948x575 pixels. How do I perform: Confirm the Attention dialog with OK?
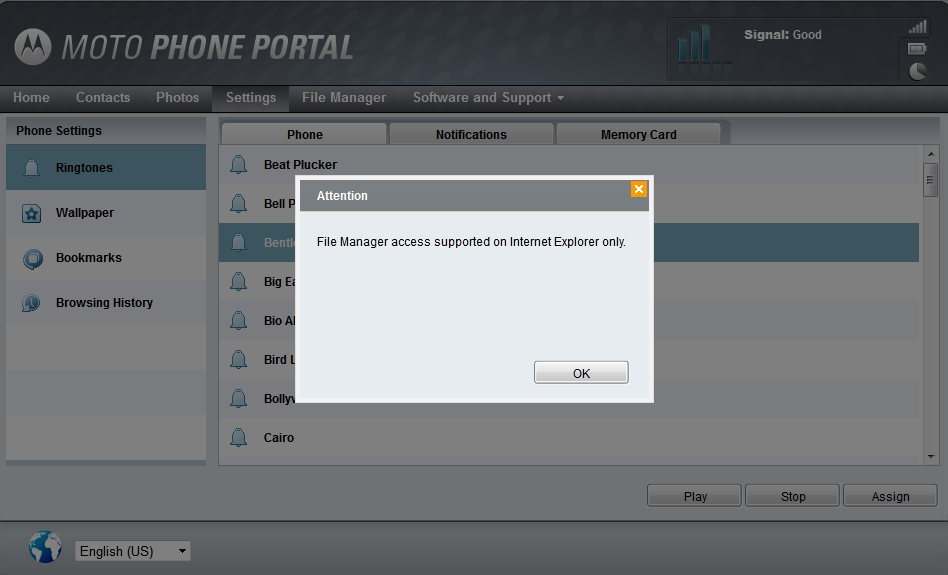pos(581,372)
